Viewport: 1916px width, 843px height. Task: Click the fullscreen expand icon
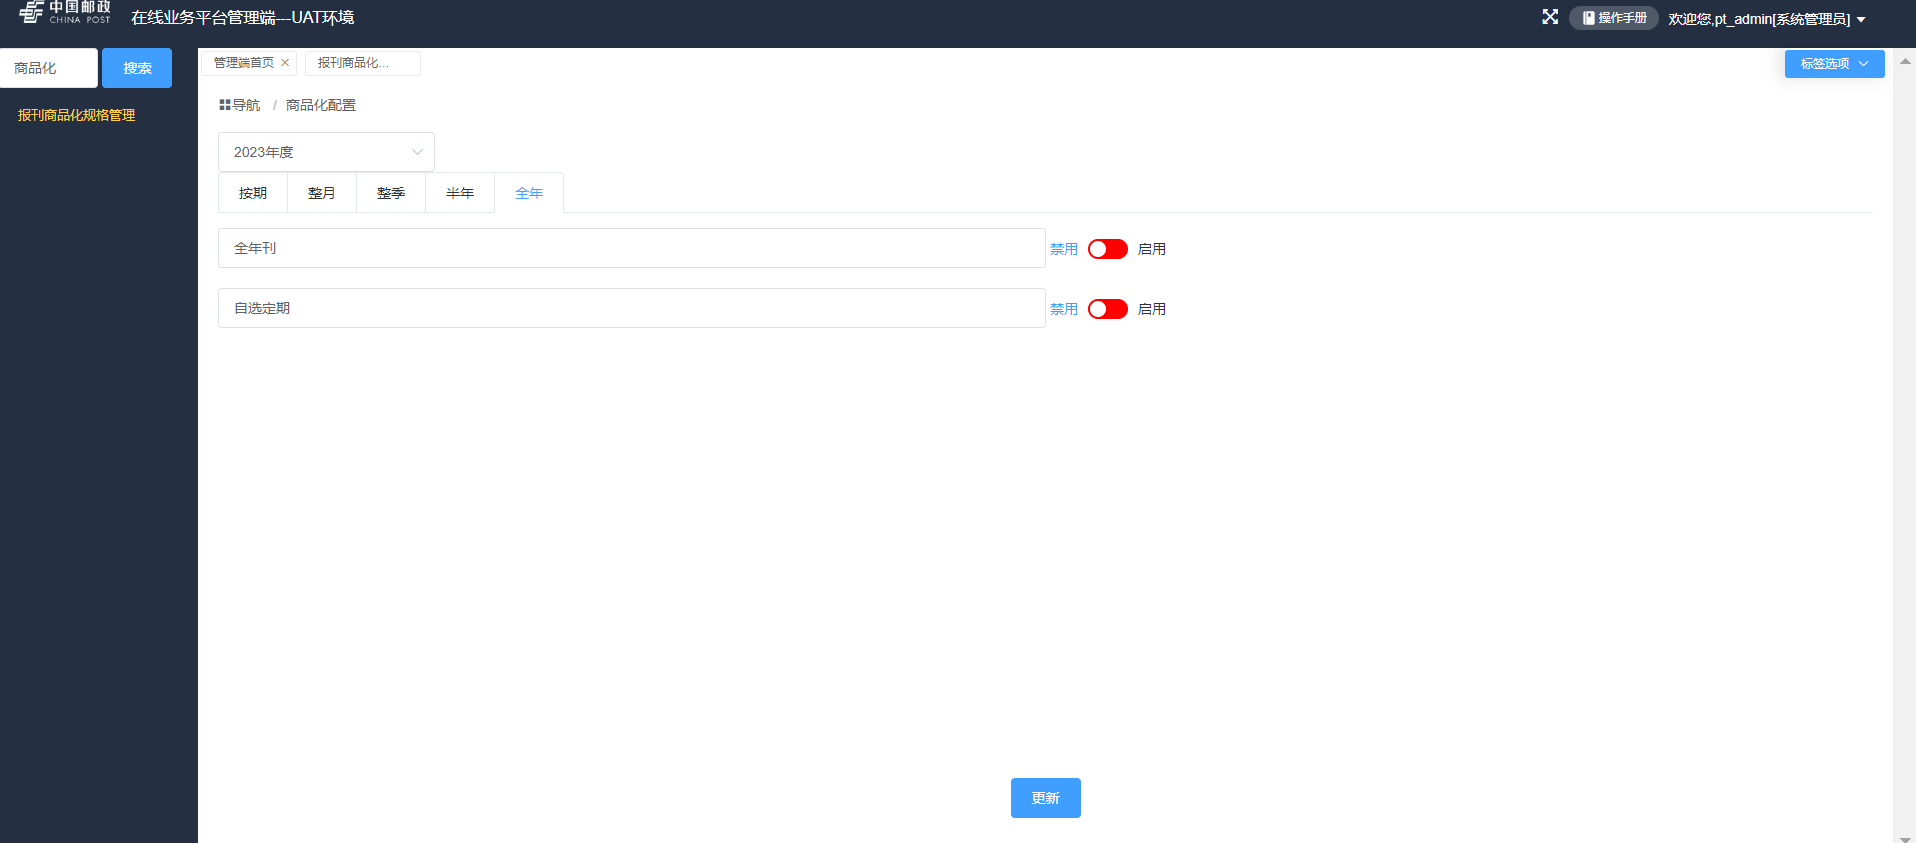[1550, 17]
